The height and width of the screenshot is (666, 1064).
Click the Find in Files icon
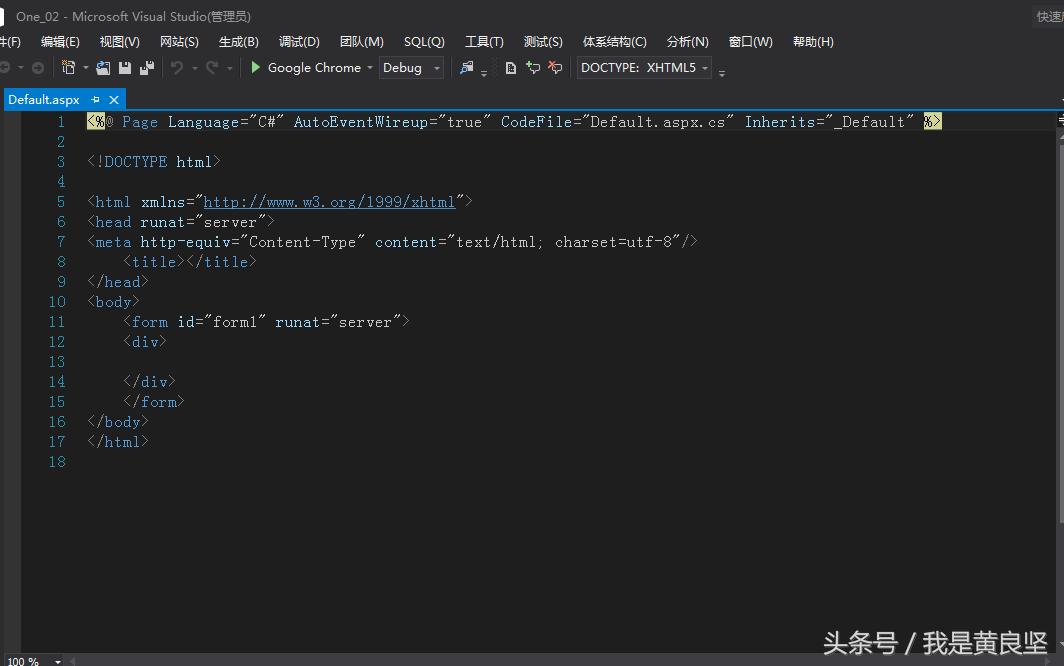[x=467, y=67]
